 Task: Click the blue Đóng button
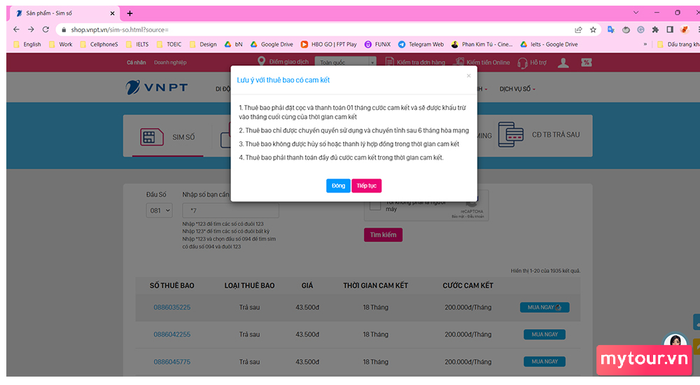[x=338, y=186]
